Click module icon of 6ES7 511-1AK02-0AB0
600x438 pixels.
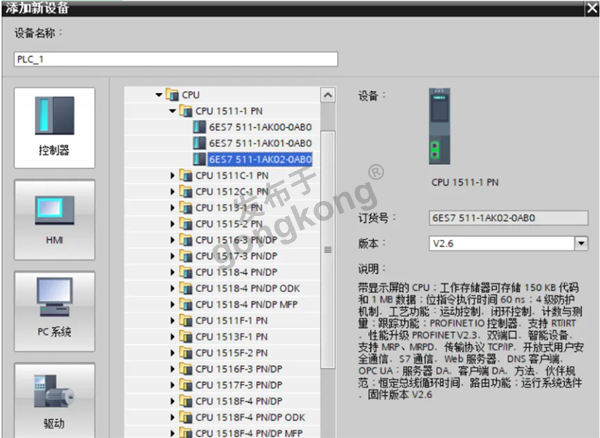(x=199, y=159)
